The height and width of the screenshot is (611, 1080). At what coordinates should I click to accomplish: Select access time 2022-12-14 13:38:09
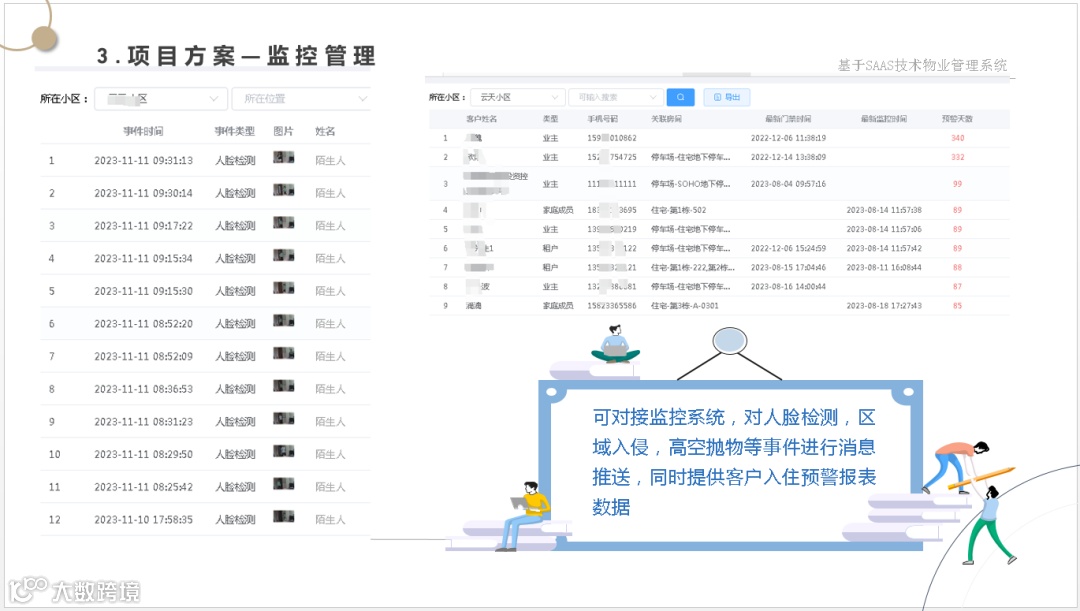click(x=789, y=157)
